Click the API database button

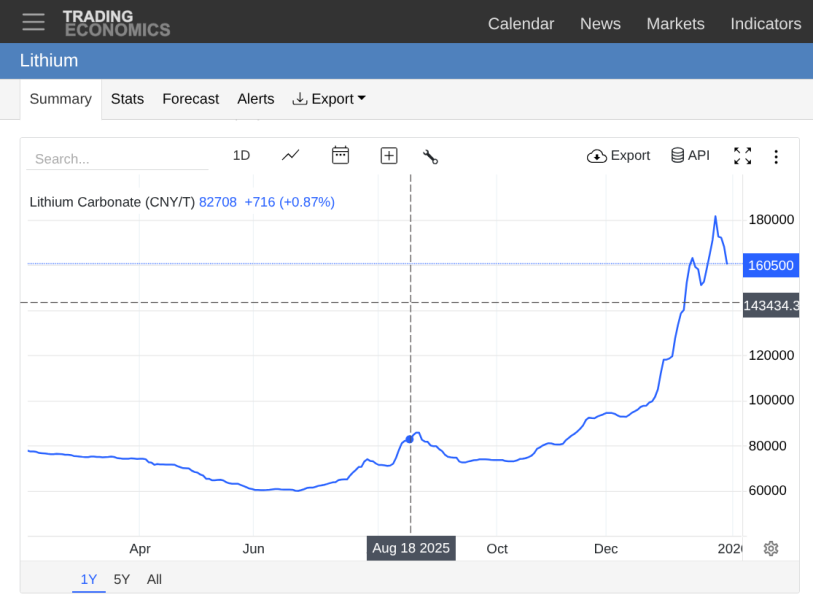tap(690, 155)
